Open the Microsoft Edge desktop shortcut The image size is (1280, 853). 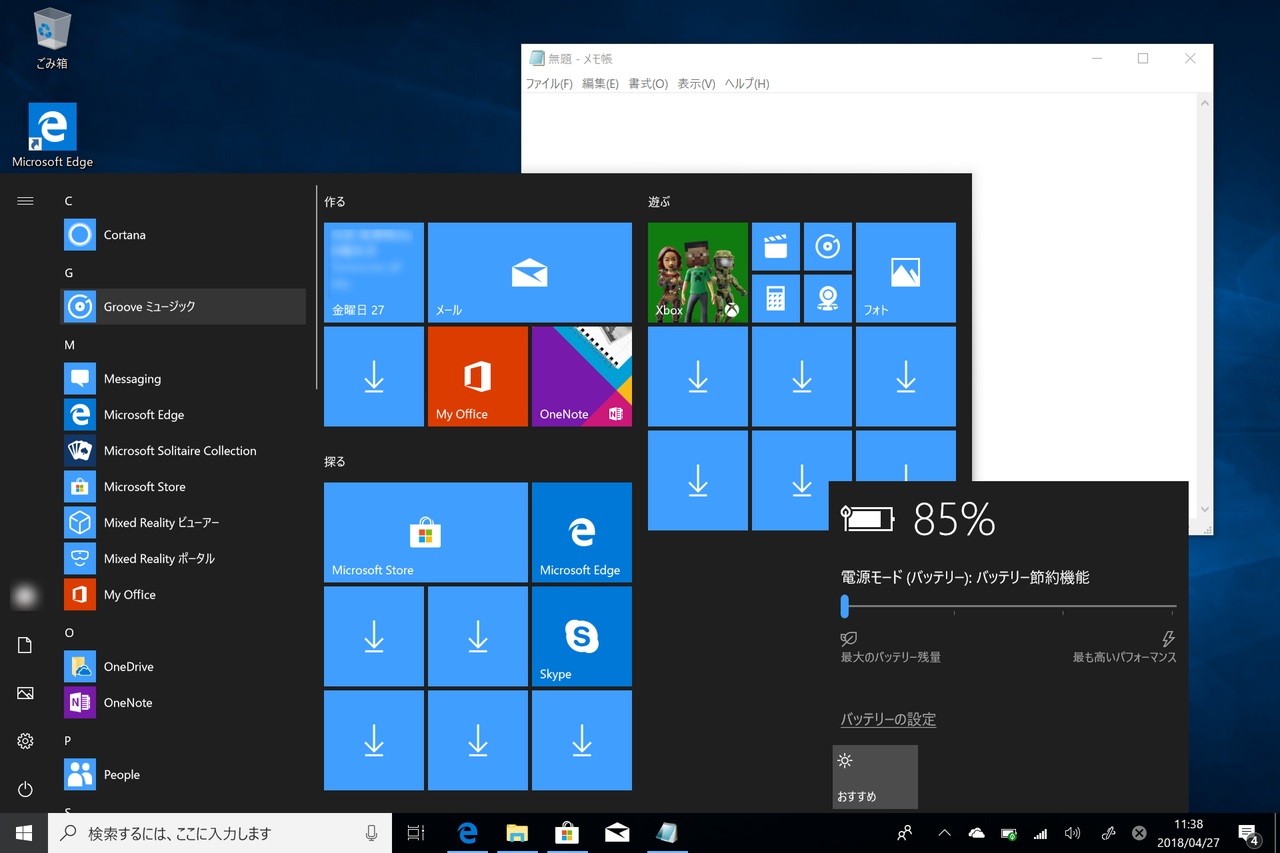point(52,135)
